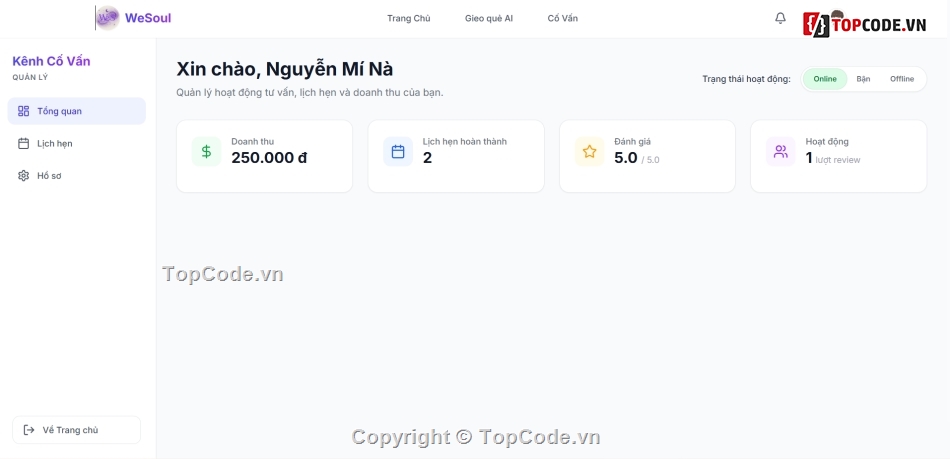
Task: Click the Quản lý hoạt động tư vấn subtitle
Action: tap(310, 93)
